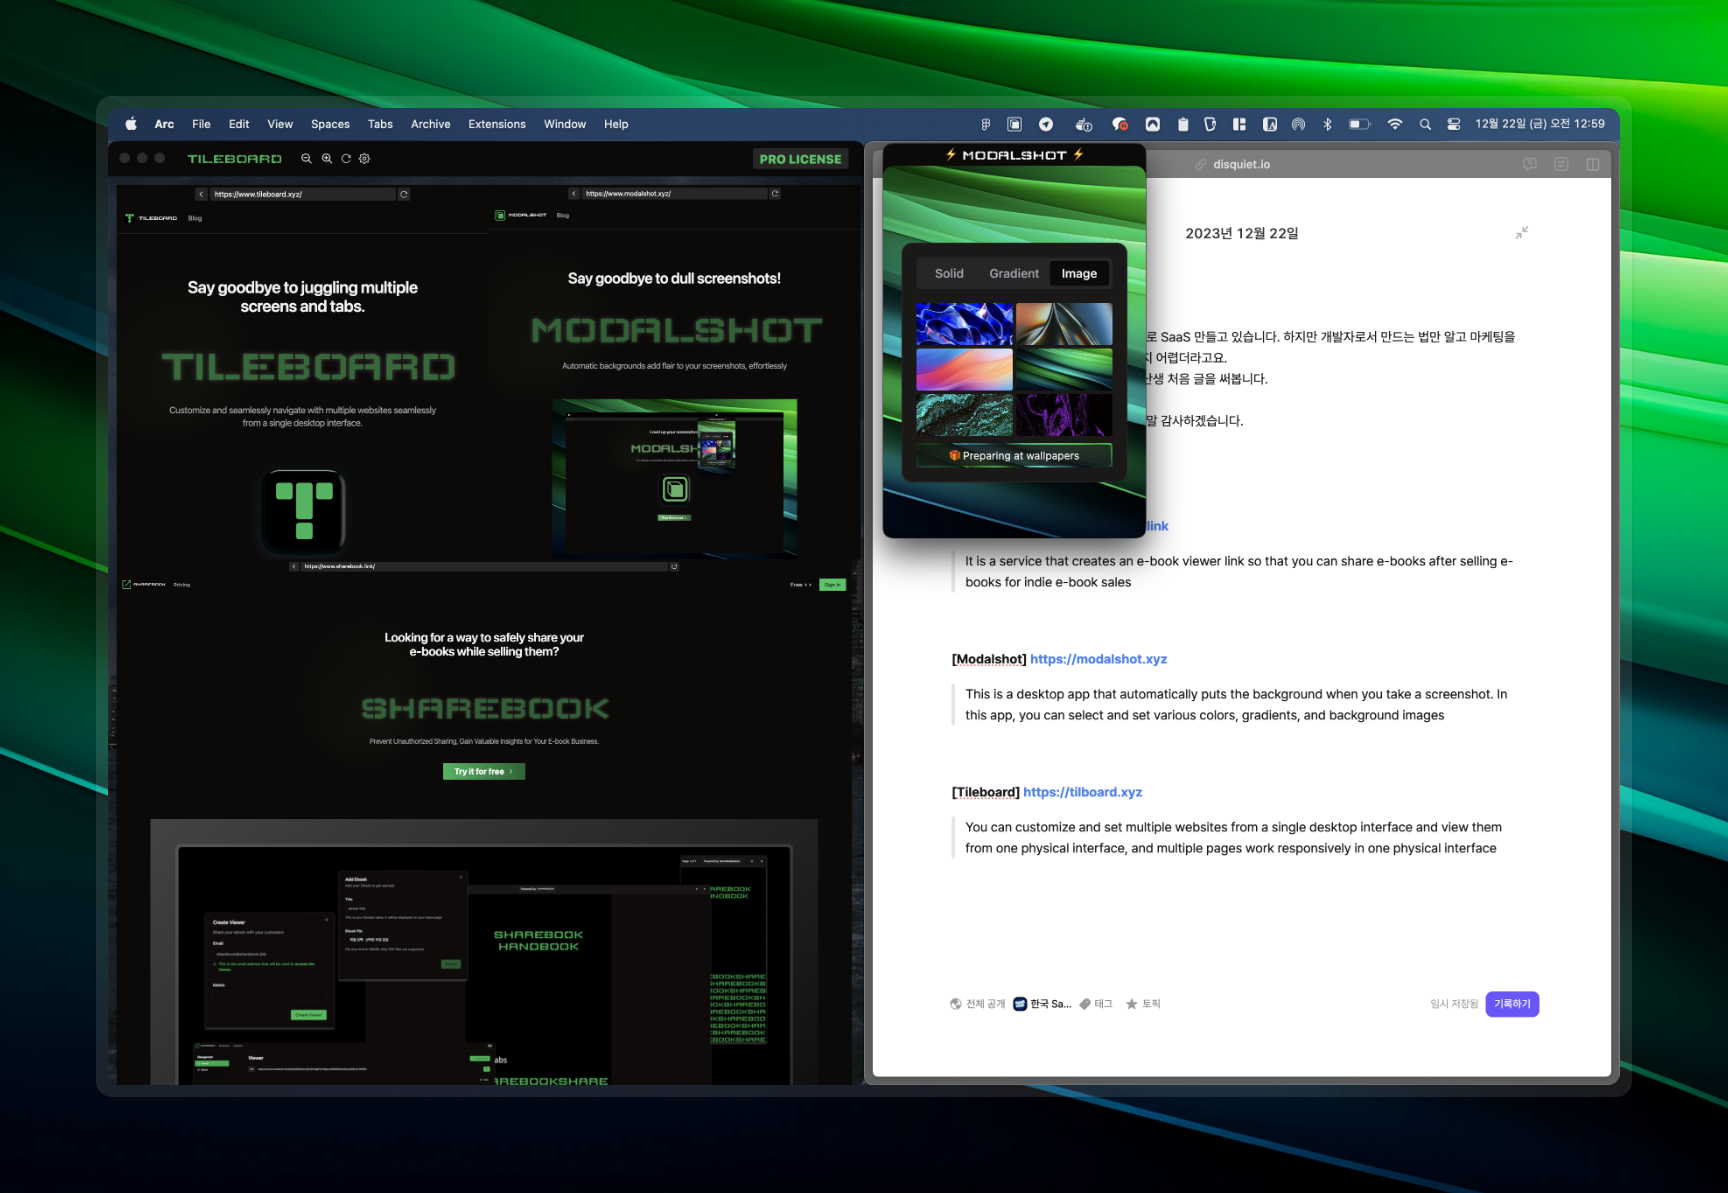Click the sharebook.link address field
The height and width of the screenshot is (1193, 1728).
484,566
